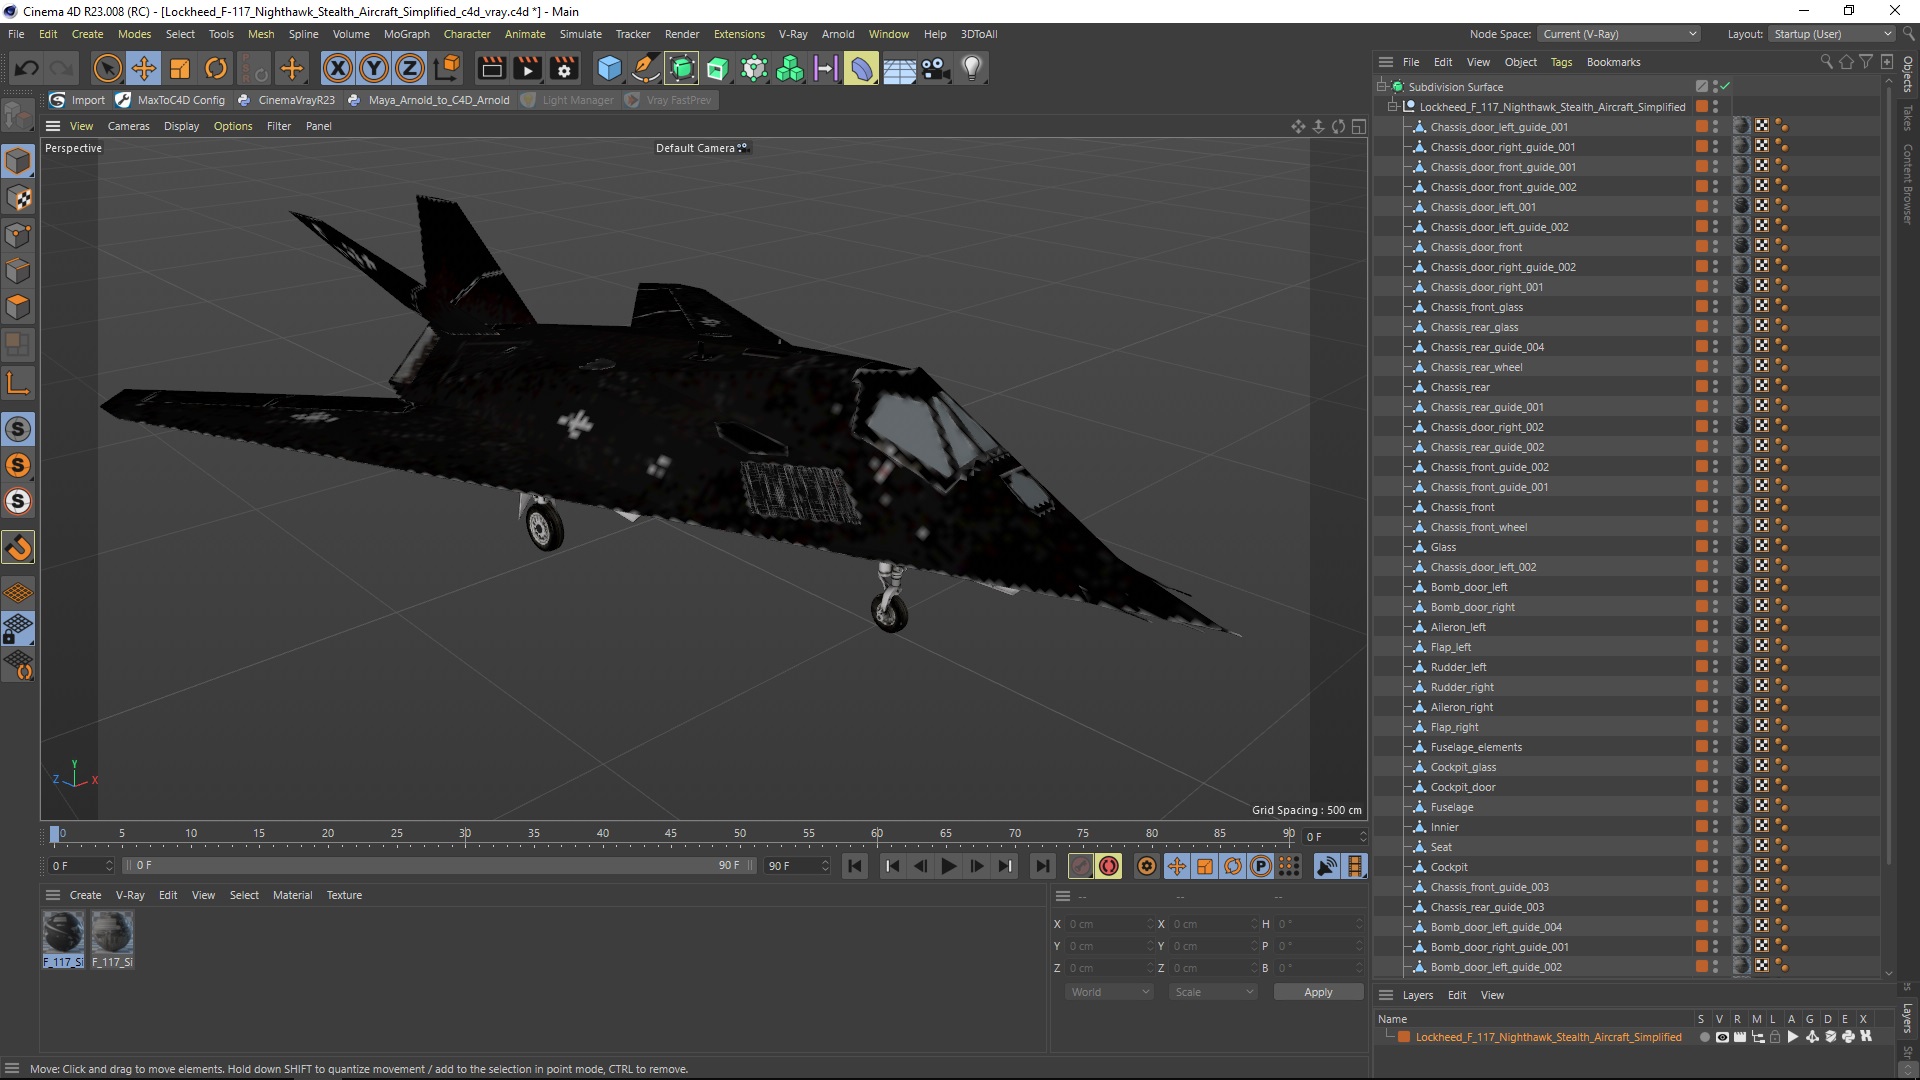Open the Scale mode dropdown
This screenshot has width=1920, height=1080.
(x=1214, y=992)
